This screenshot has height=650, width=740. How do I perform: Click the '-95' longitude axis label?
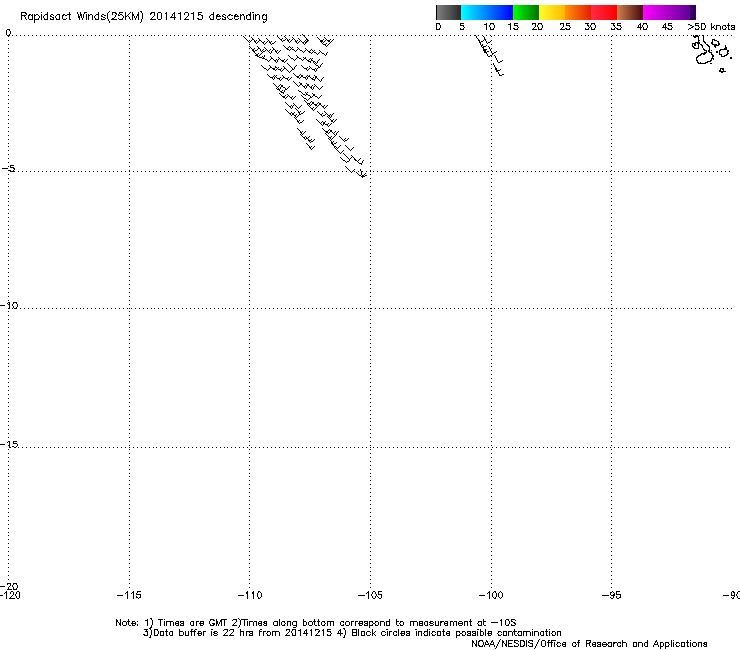tap(612, 595)
